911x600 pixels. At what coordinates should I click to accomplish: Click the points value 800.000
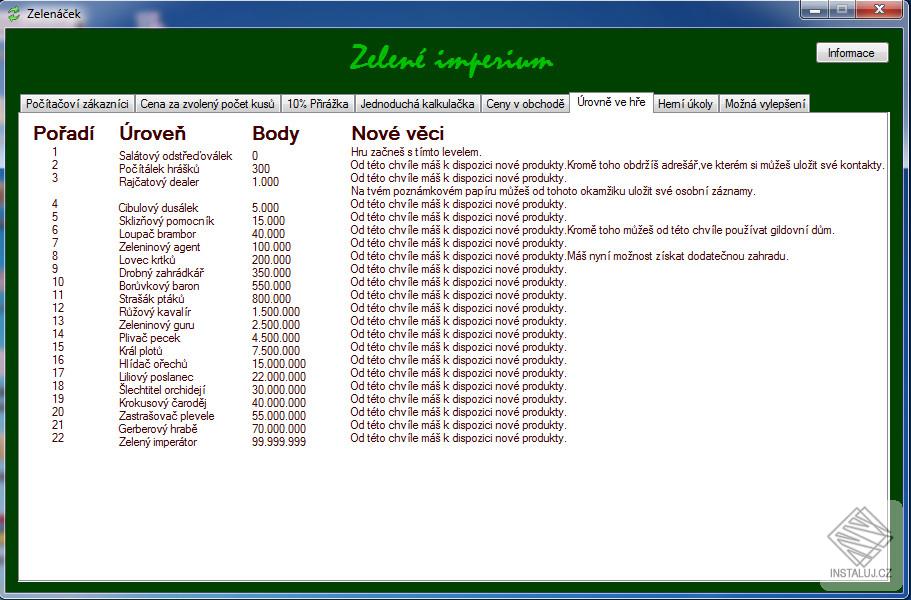pyautogui.click(x=271, y=299)
